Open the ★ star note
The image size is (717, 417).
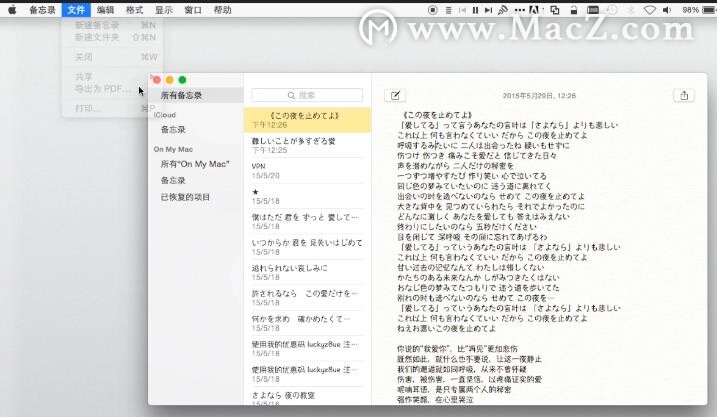307,196
